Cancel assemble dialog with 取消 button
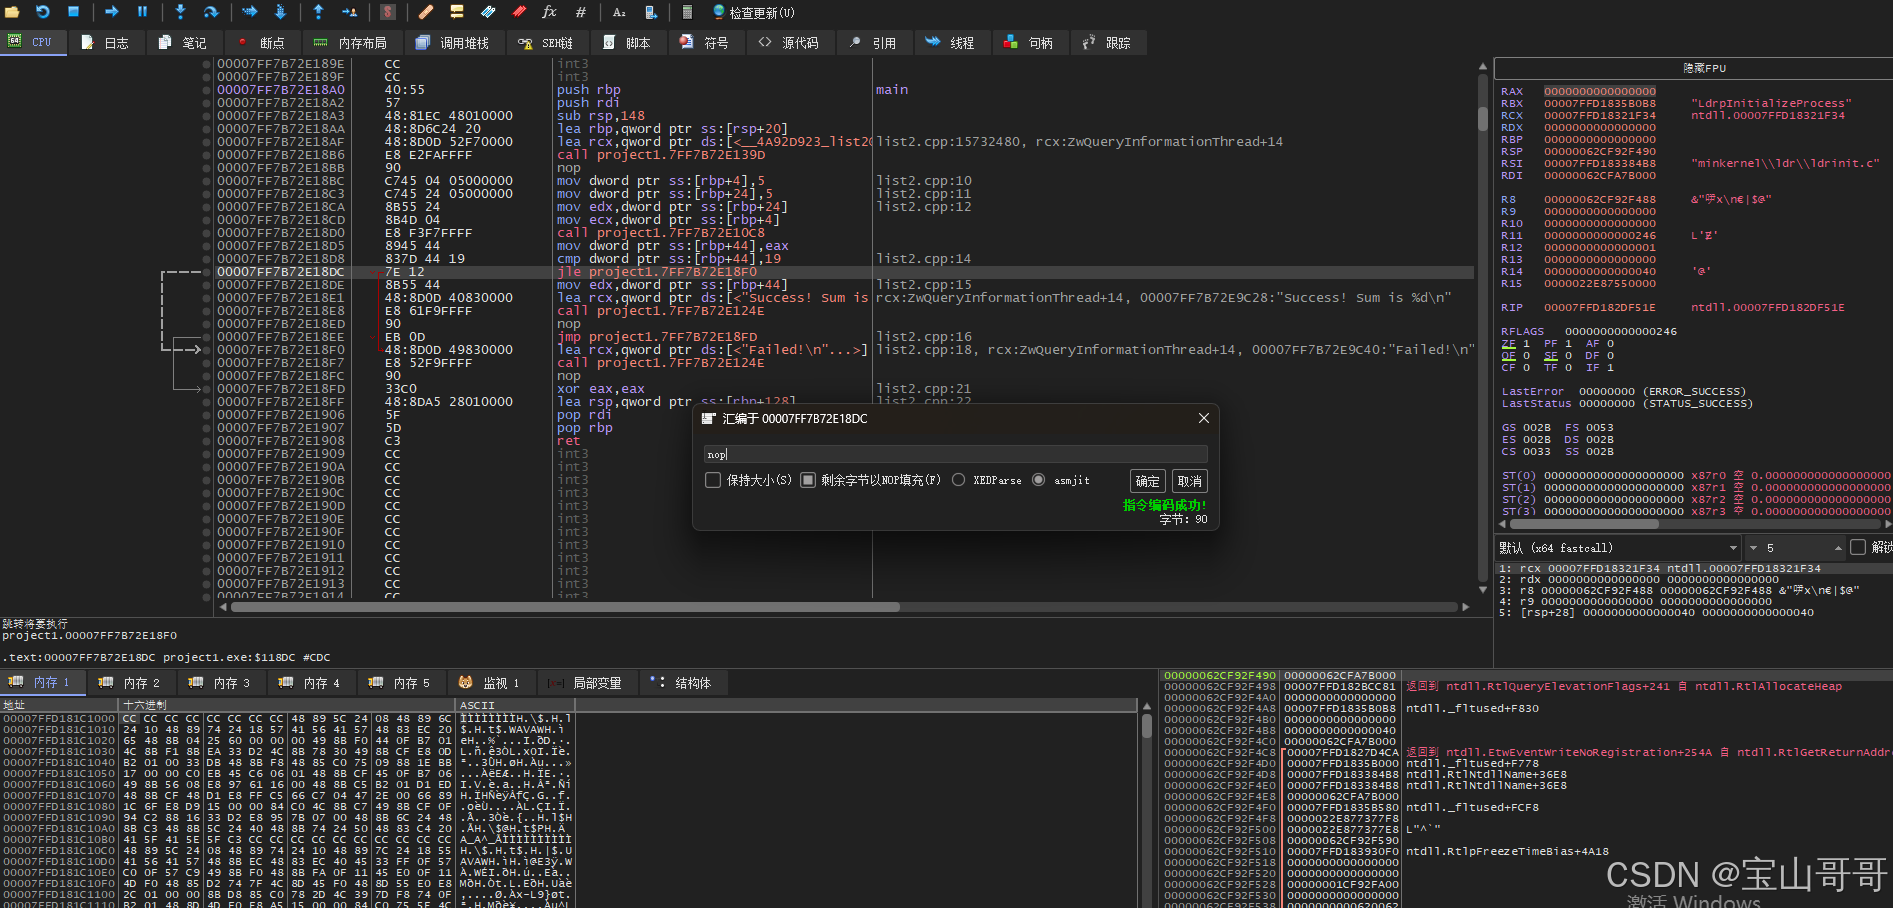This screenshot has width=1893, height=908. [x=1189, y=481]
